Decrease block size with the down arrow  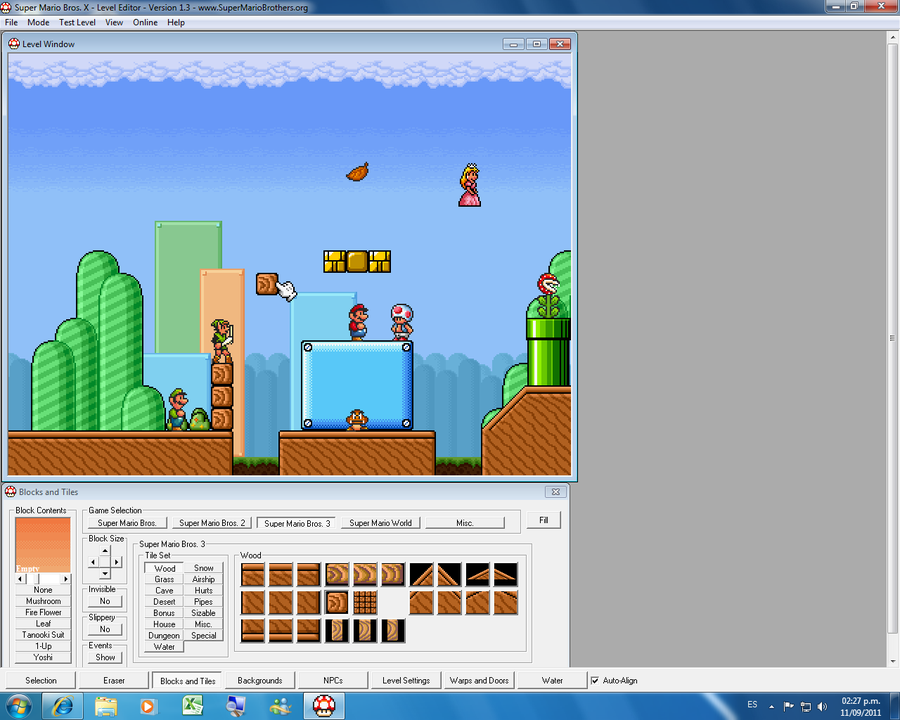(105, 574)
